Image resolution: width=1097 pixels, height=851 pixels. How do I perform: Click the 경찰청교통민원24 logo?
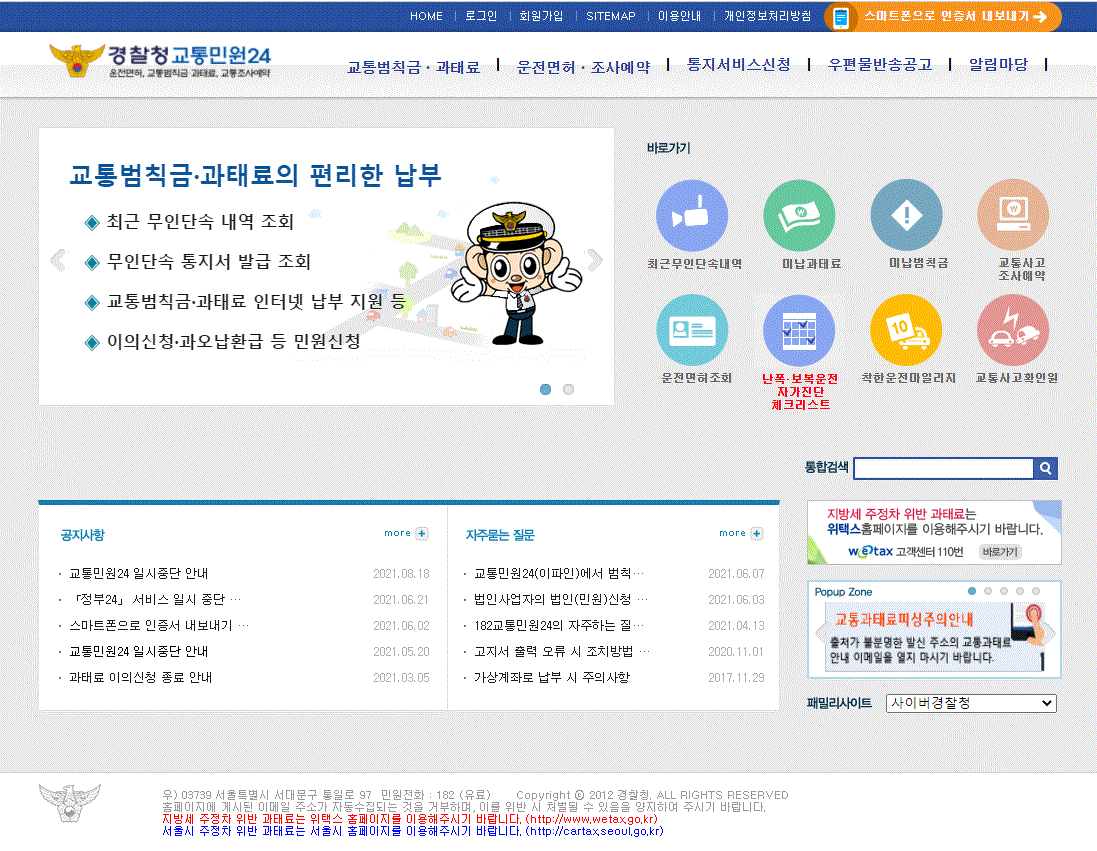click(160, 61)
